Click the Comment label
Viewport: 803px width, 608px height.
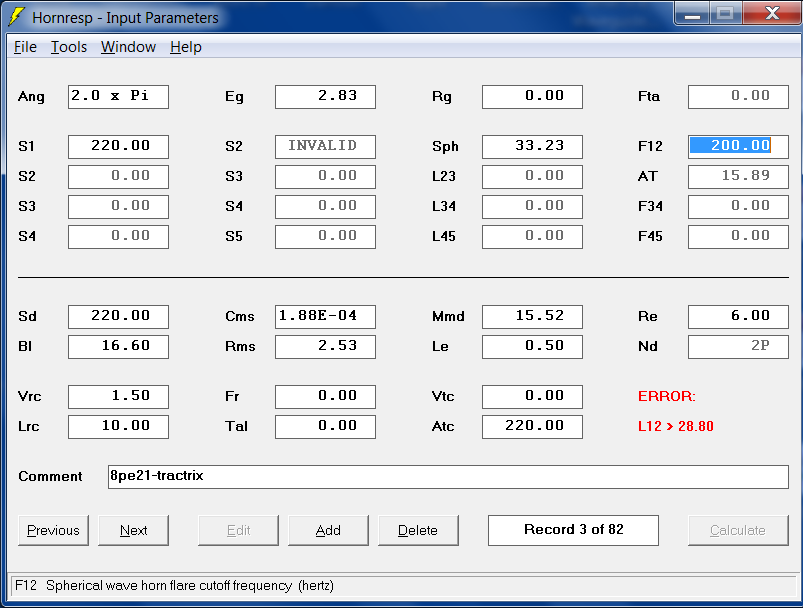pyautogui.click(x=50, y=476)
